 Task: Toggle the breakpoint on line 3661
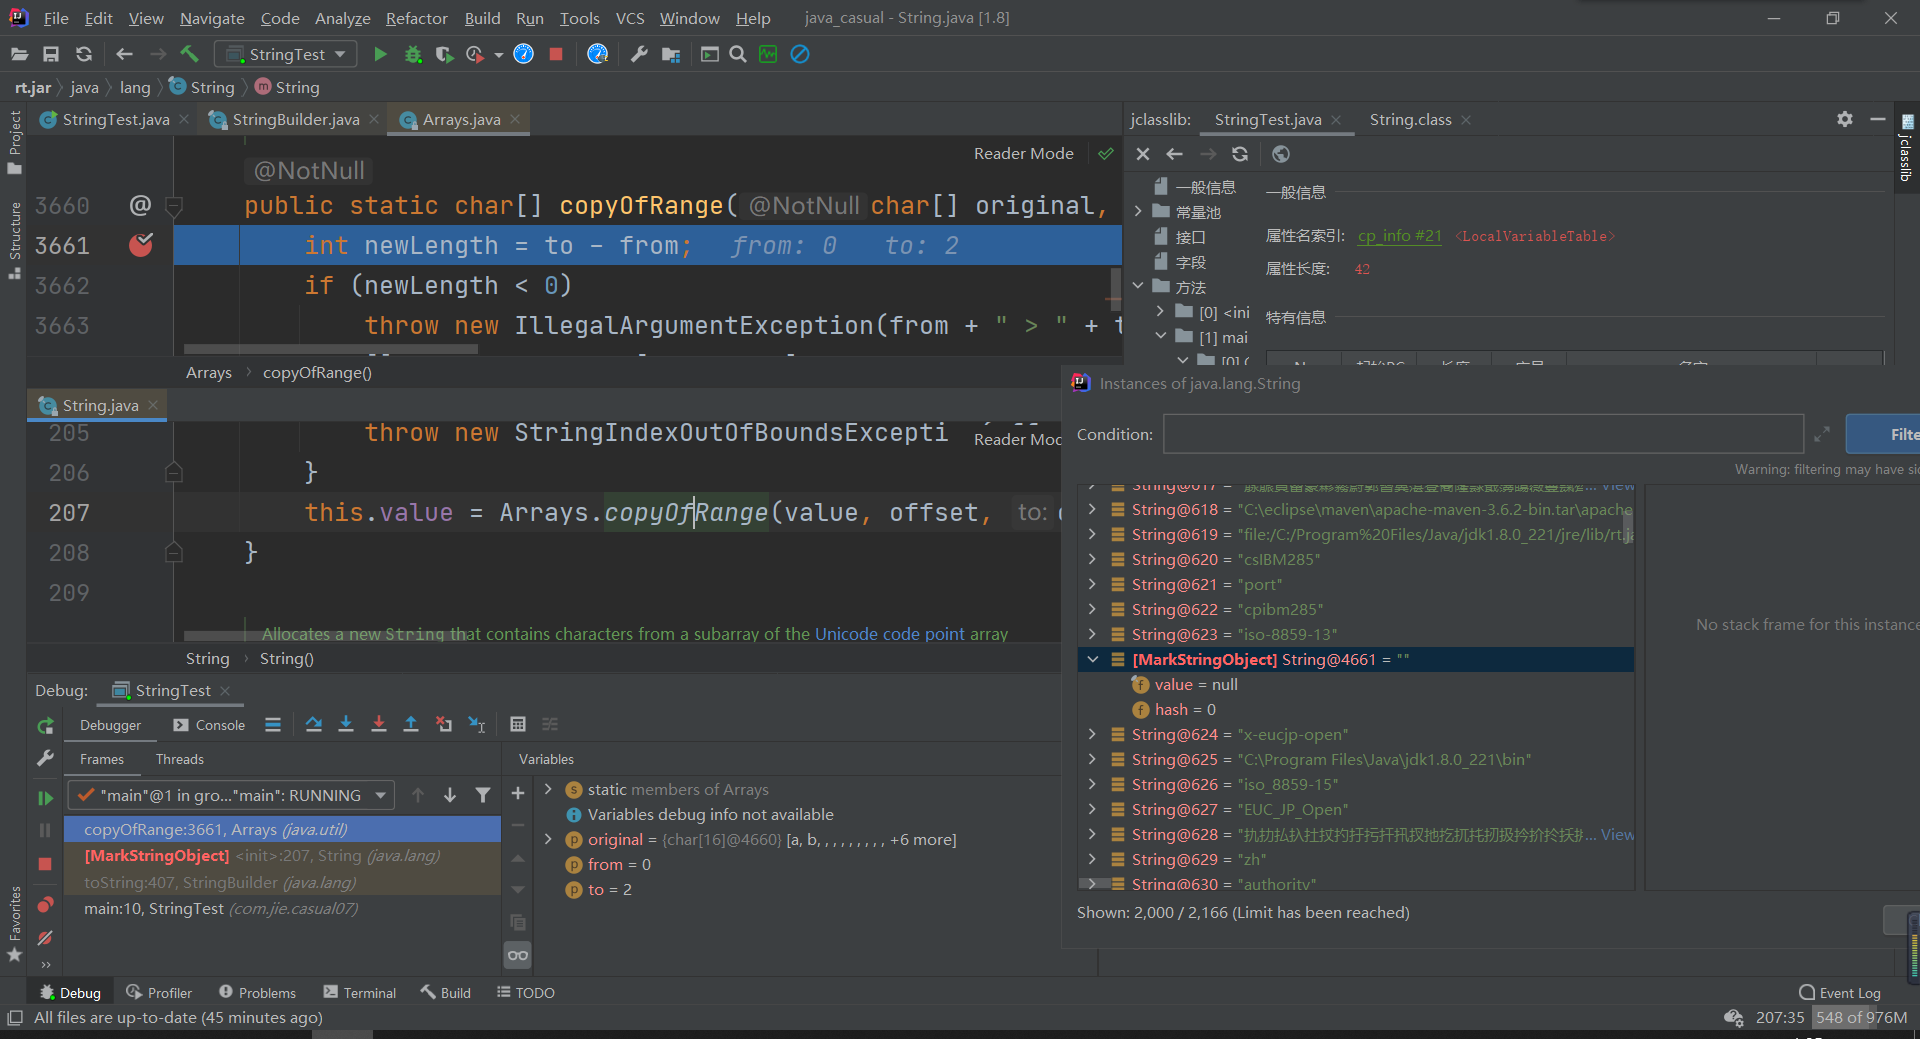(x=141, y=245)
